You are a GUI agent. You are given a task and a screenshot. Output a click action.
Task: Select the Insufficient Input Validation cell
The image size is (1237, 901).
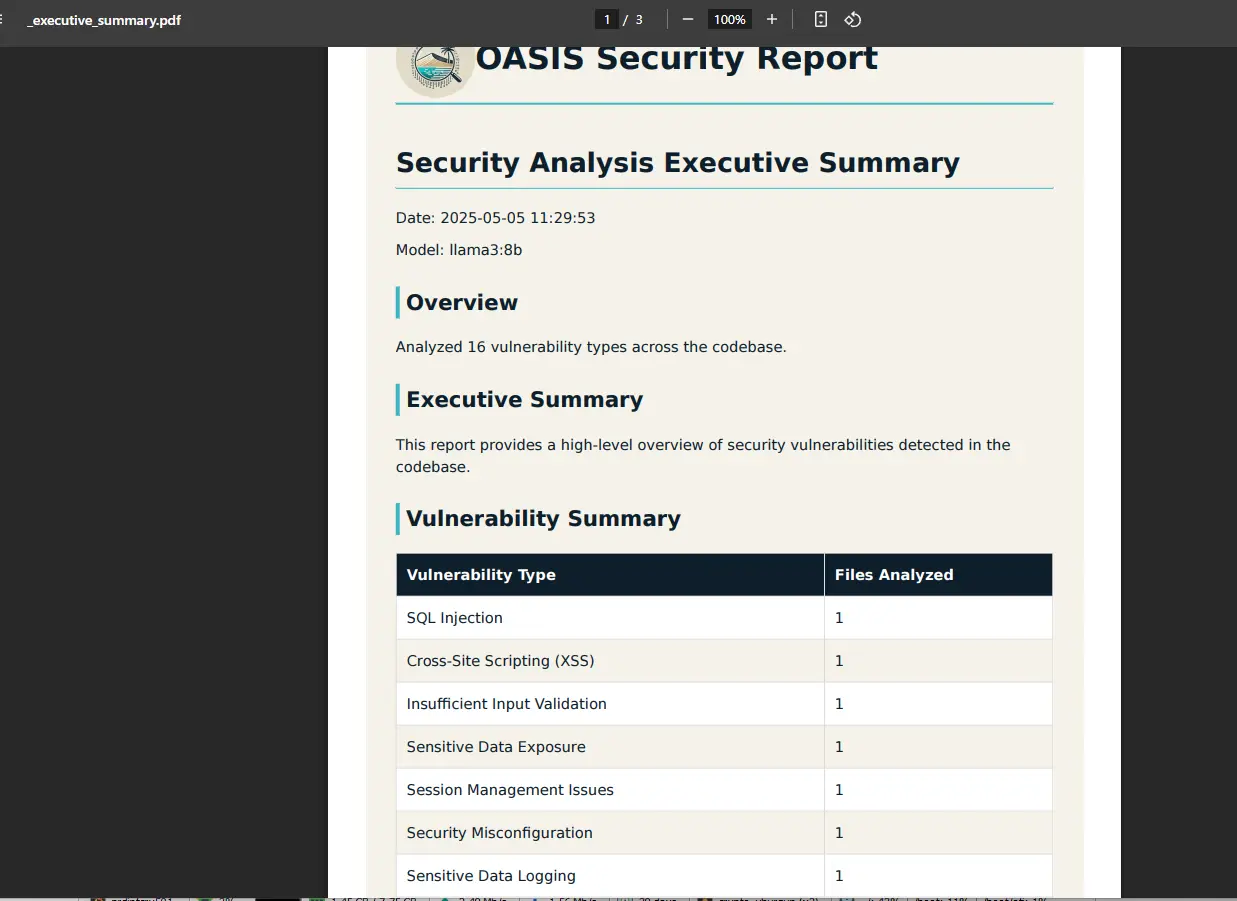click(x=610, y=704)
